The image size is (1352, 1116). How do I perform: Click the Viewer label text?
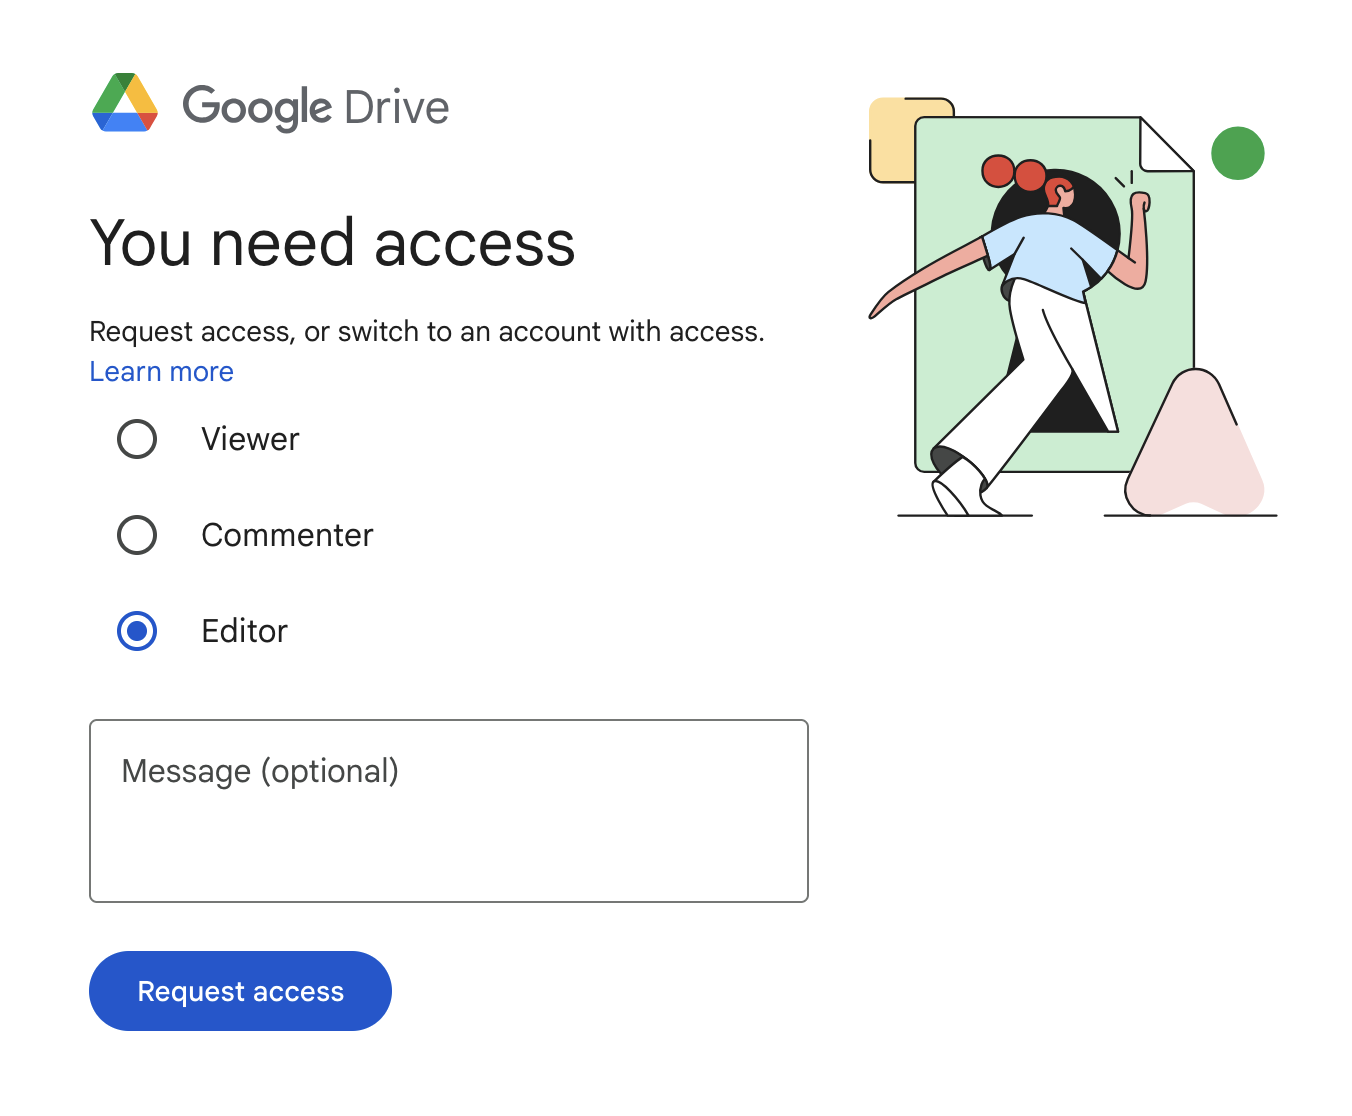(250, 439)
